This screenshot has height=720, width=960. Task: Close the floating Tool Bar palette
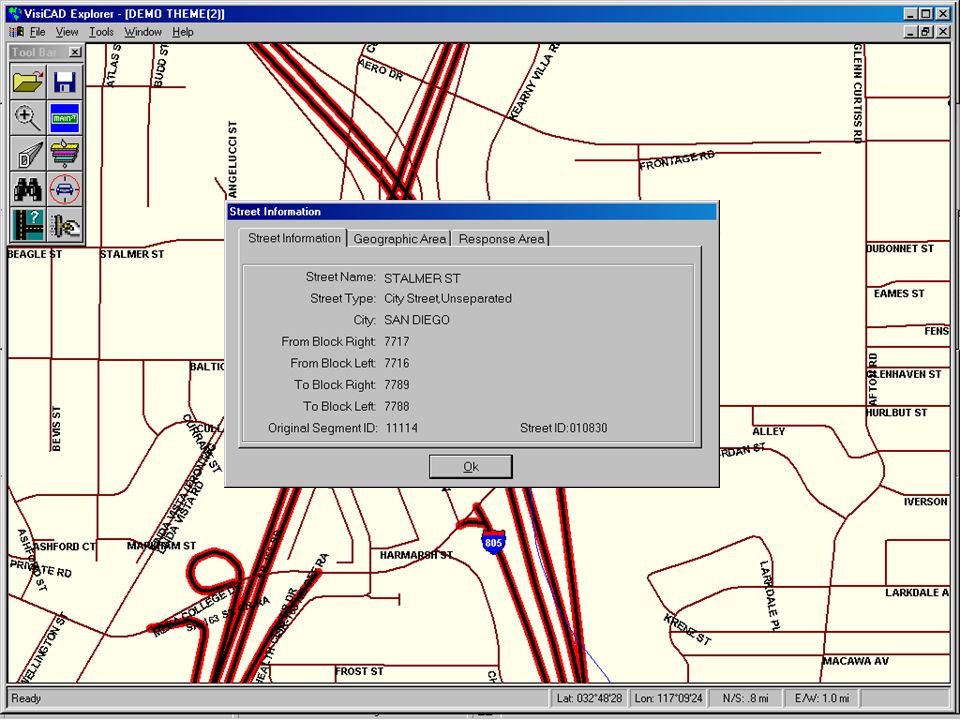coord(75,53)
